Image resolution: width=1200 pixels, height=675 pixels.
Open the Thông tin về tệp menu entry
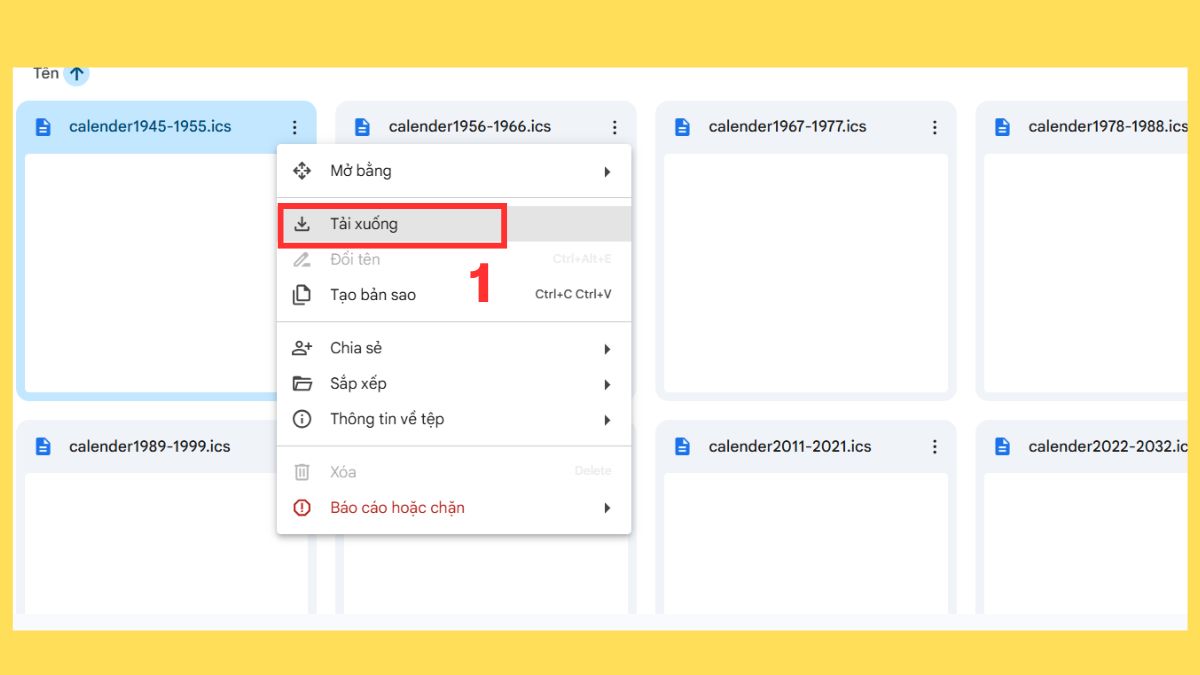[x=454, y=420]
